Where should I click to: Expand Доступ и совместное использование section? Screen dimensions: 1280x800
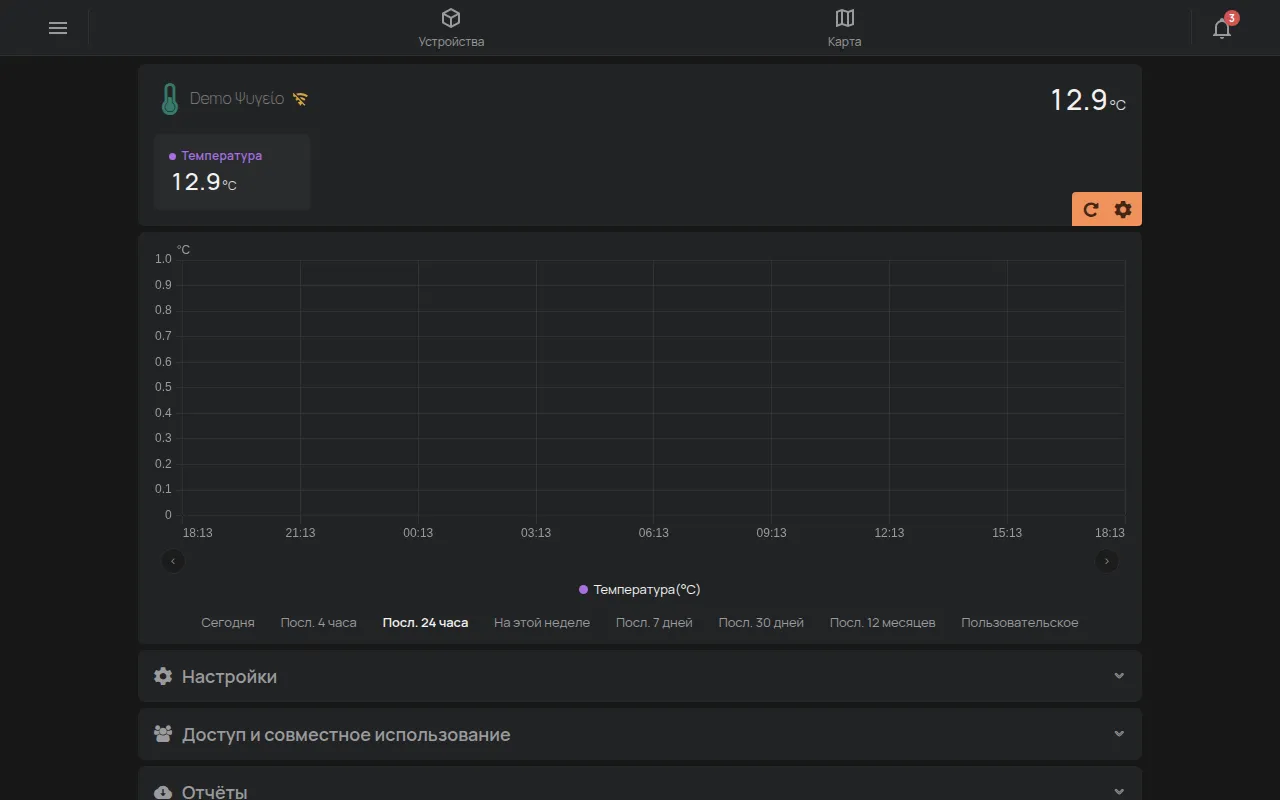tap(640, 734)
